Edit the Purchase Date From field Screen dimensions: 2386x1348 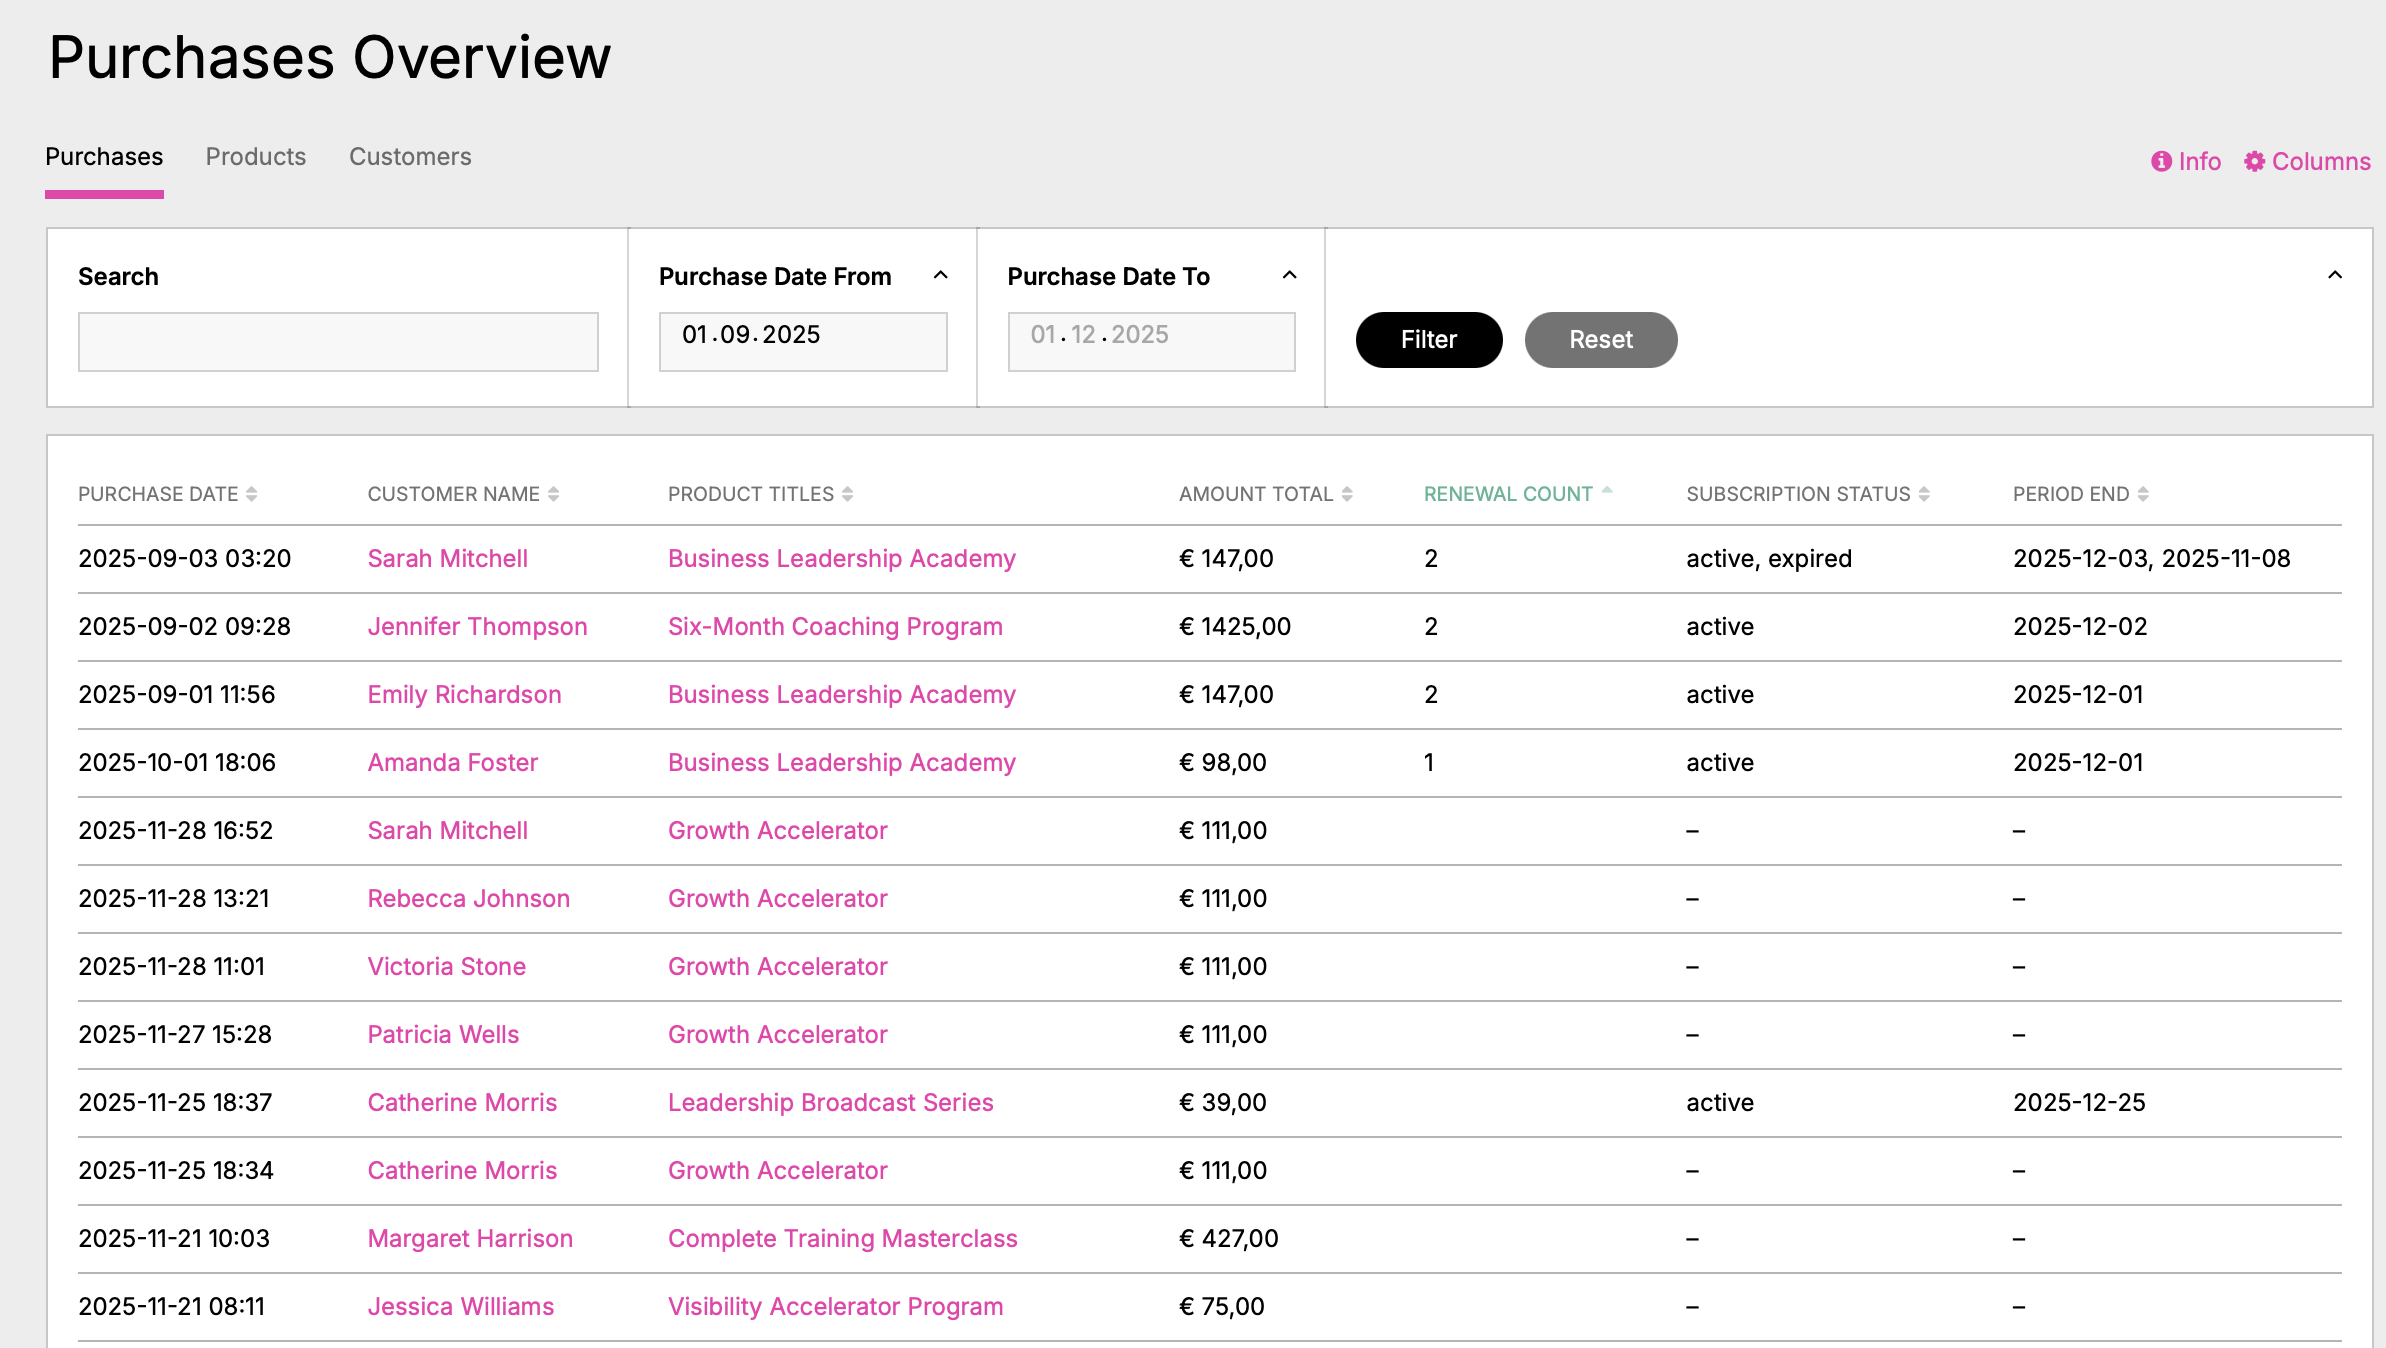point(802,342)
